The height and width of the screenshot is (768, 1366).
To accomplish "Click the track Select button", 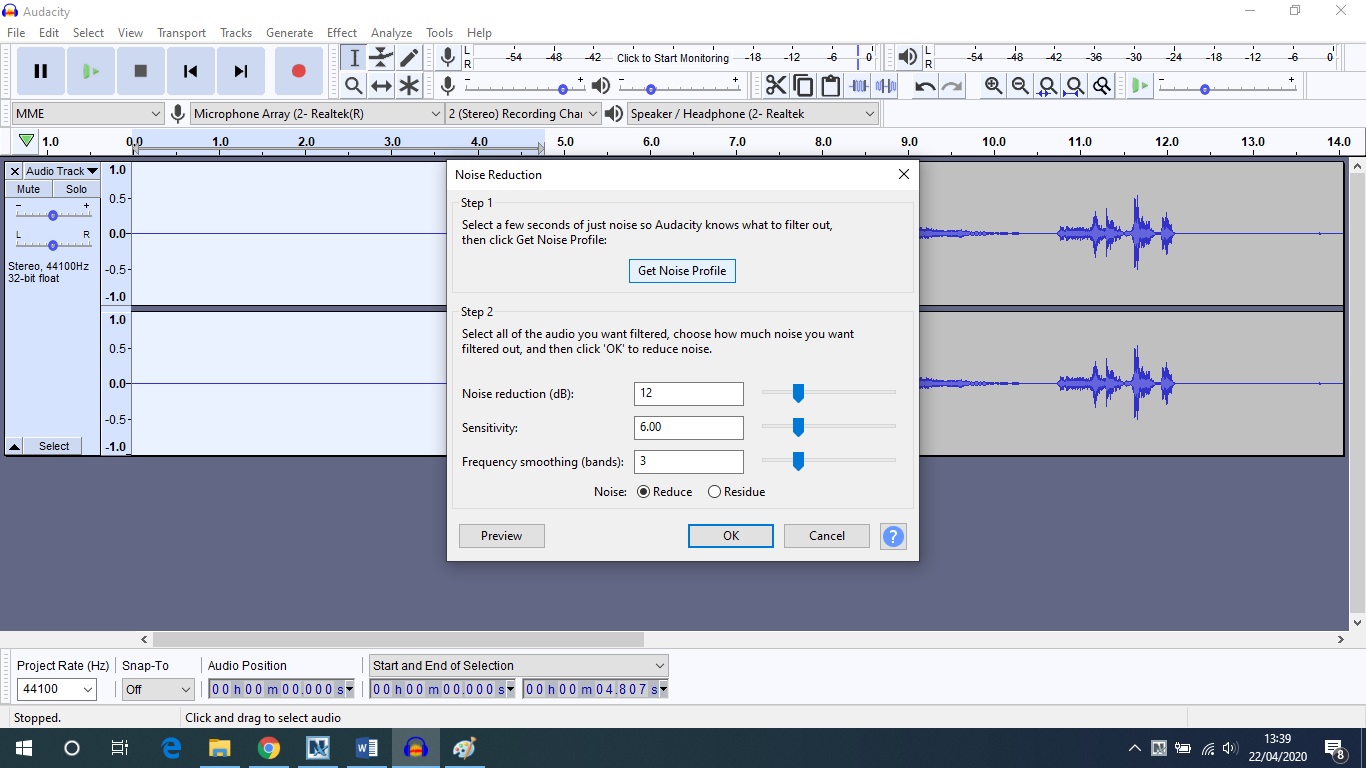I will [54, 446].
